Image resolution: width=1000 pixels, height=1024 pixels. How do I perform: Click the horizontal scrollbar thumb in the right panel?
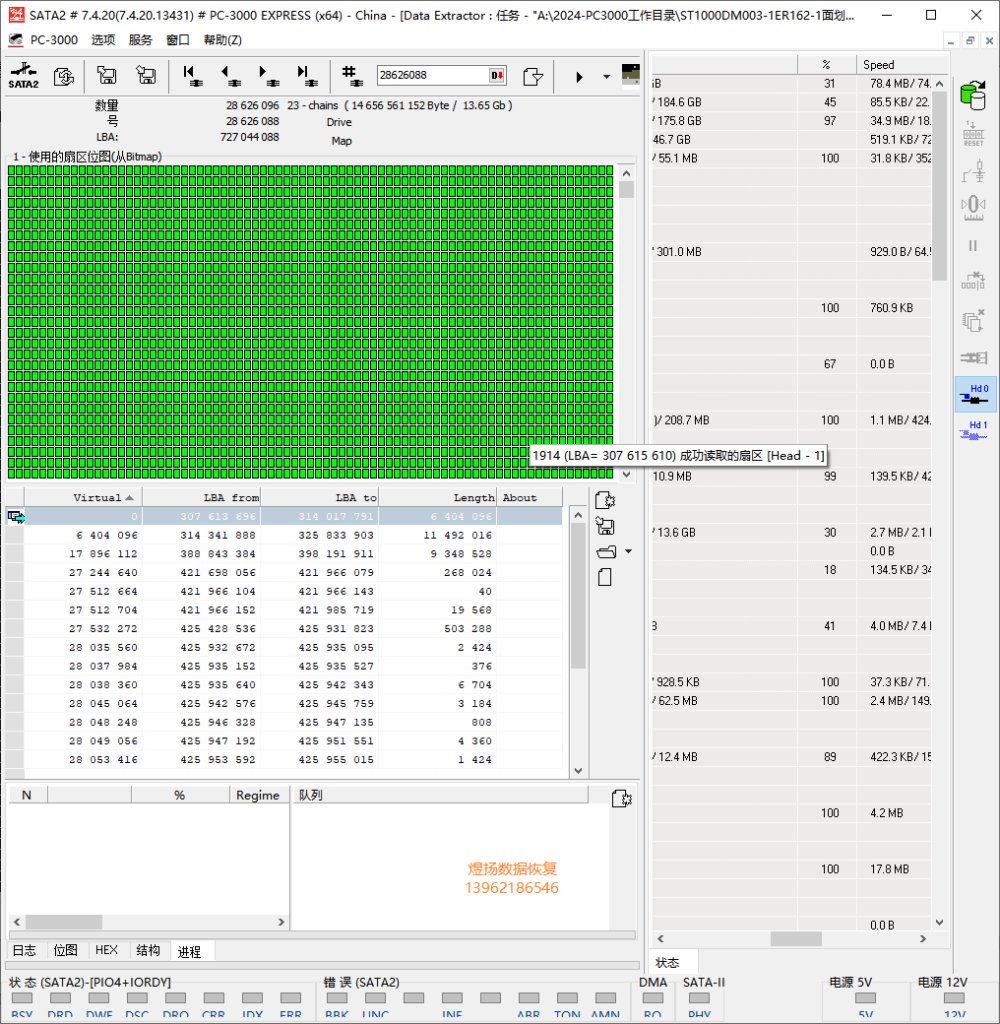point(796,939)
